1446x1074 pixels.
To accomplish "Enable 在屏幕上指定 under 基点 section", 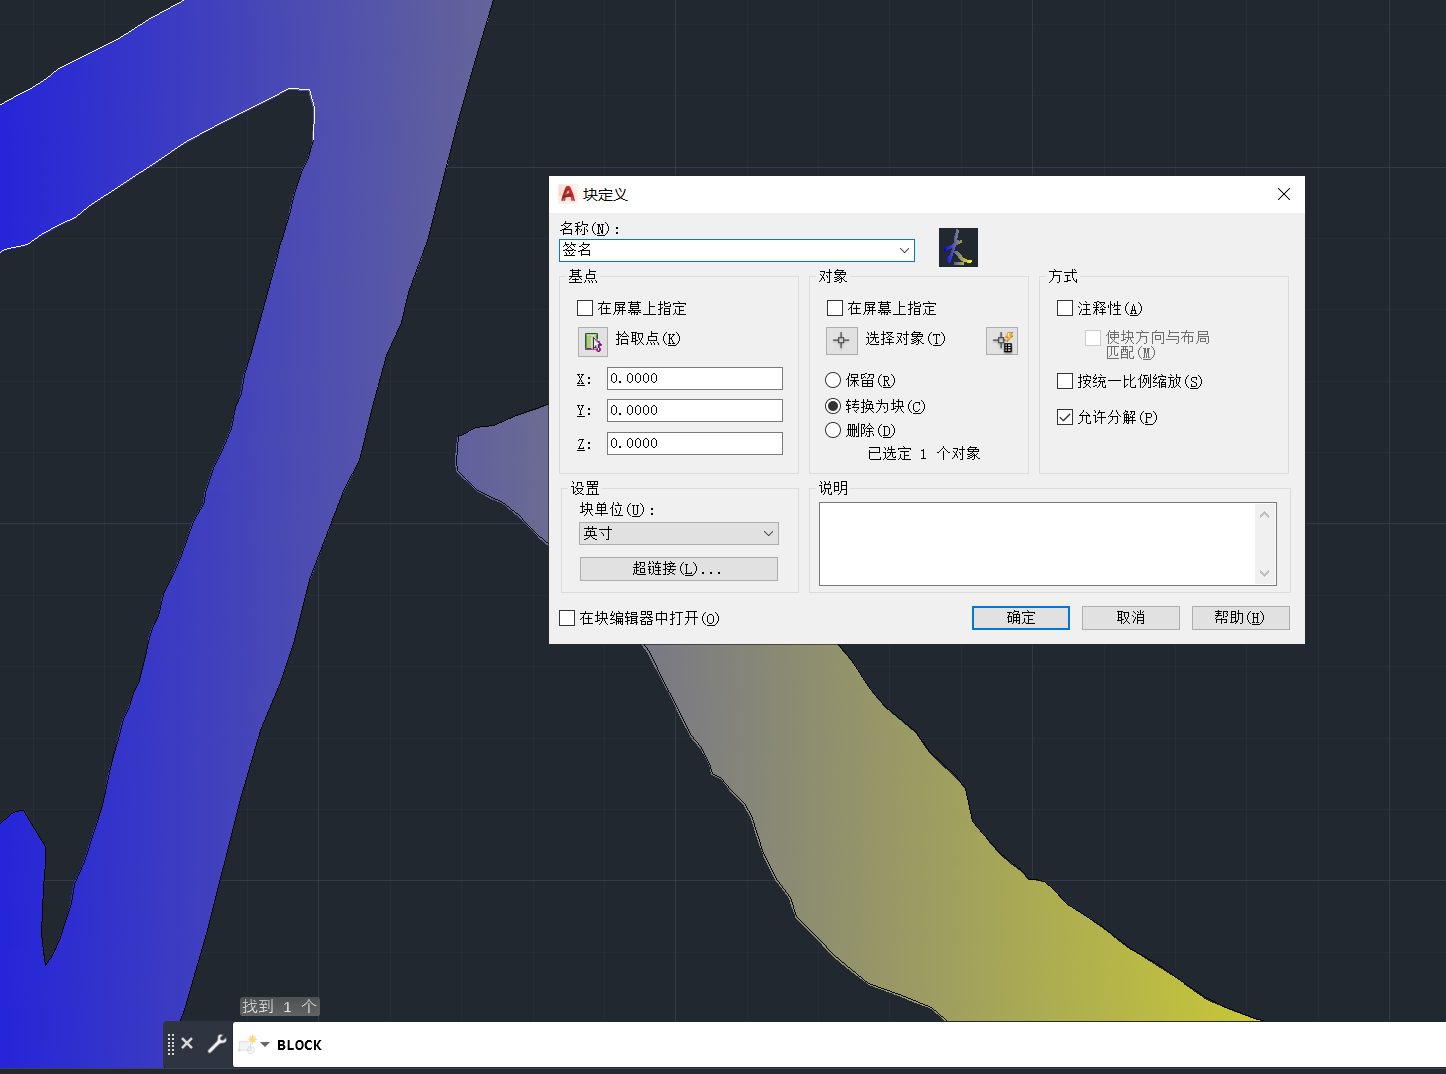I will (x=586, y=308).
